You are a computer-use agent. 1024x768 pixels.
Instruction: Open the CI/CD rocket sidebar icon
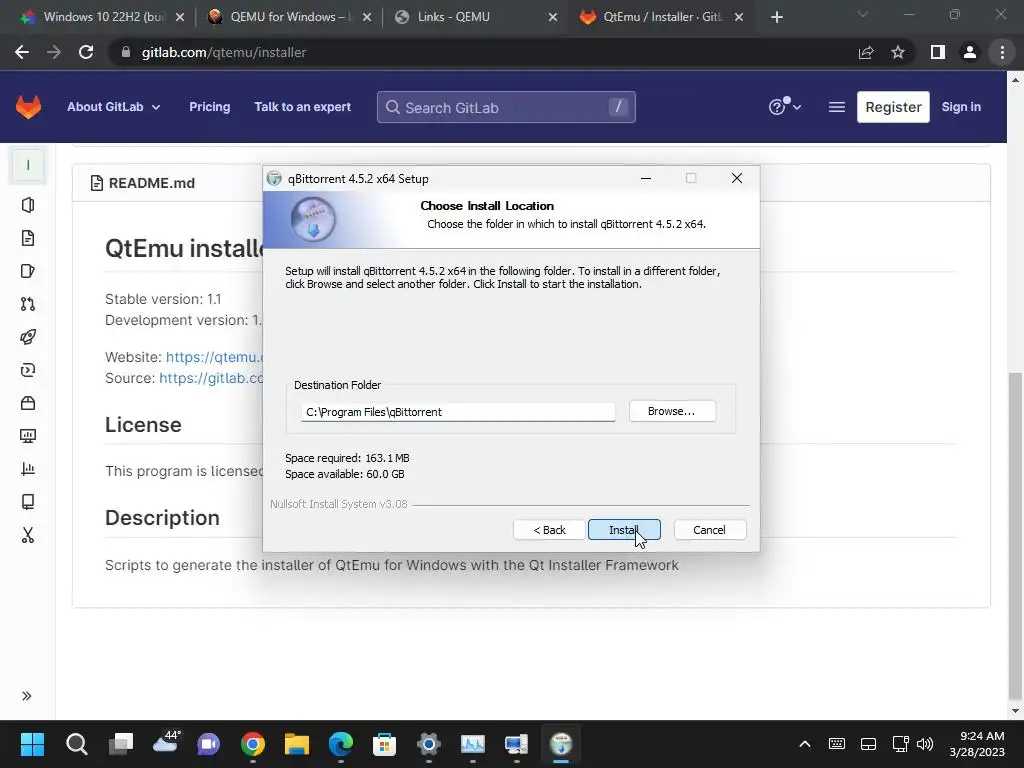27,337
